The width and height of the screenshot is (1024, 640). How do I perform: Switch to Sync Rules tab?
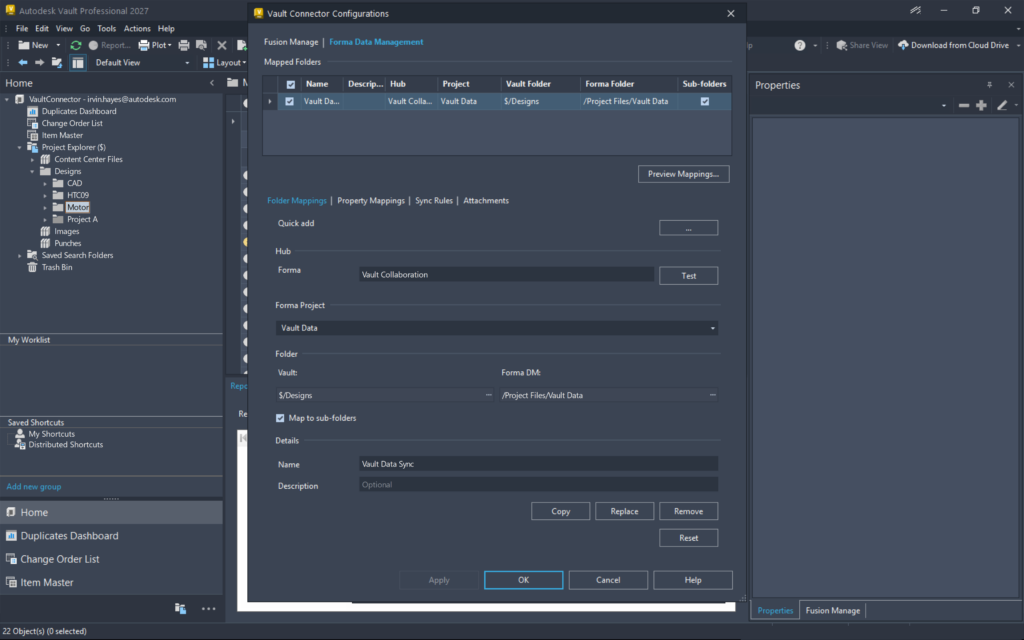point(434,200)
